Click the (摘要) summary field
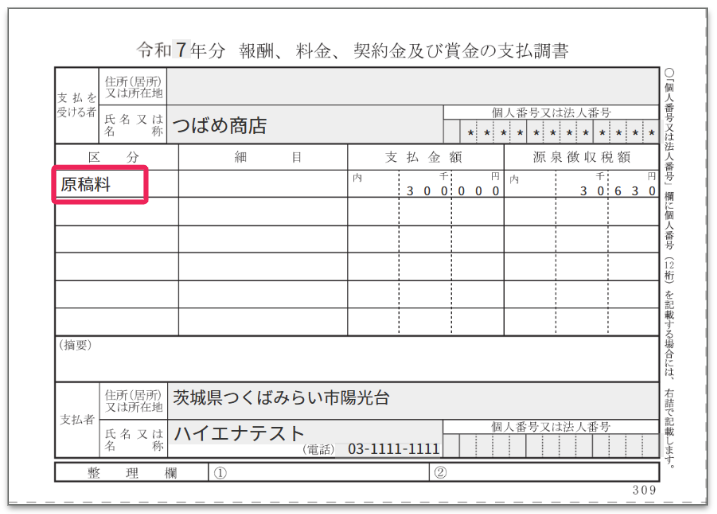The width and height of the screenshot is (717, 514). [x=357, y=359]
